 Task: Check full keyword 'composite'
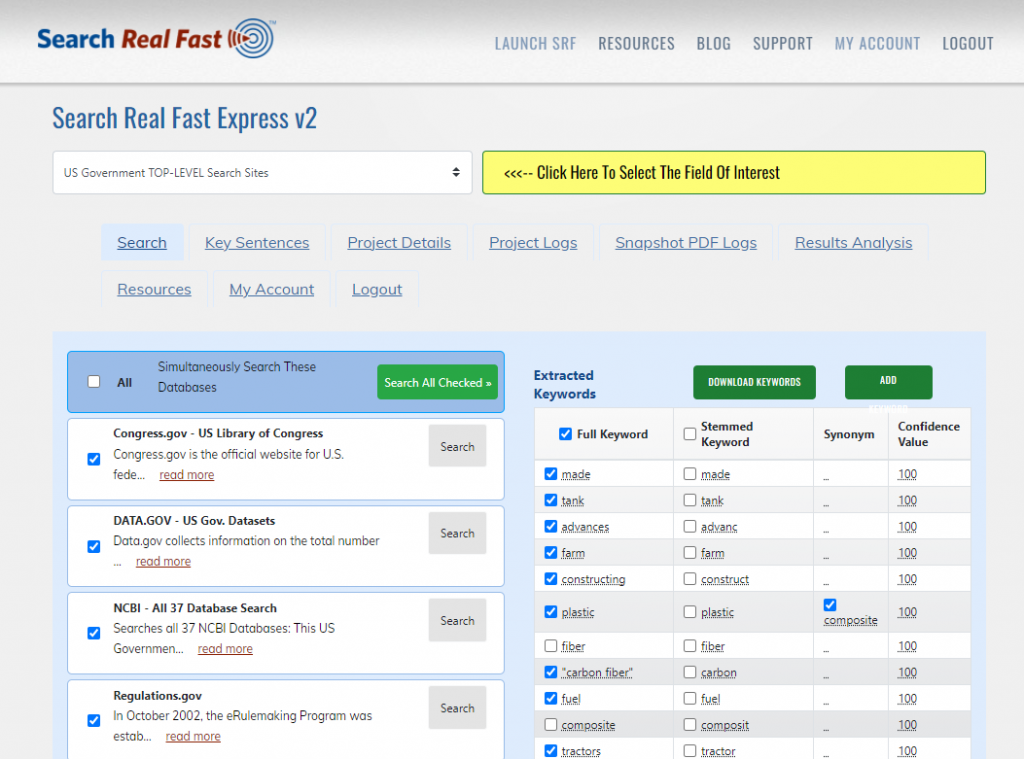[551, 724]
